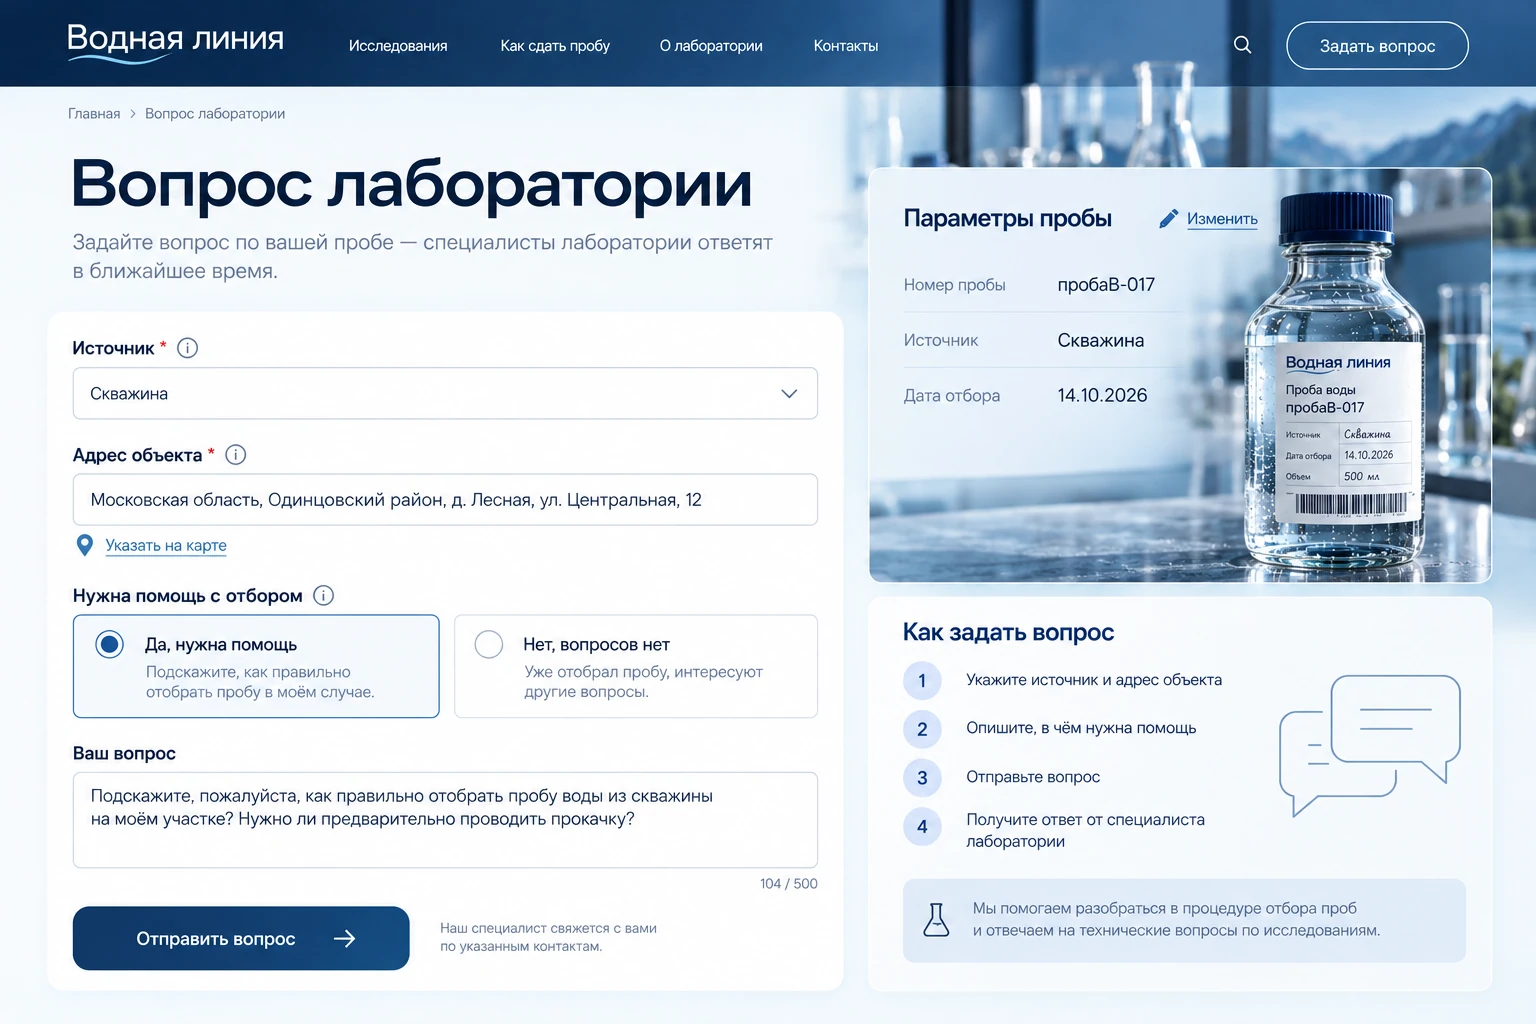Click text Укажите источник и адрес объекта
Viewport: 1536px width, 1024px height.
coord(1094,680)
